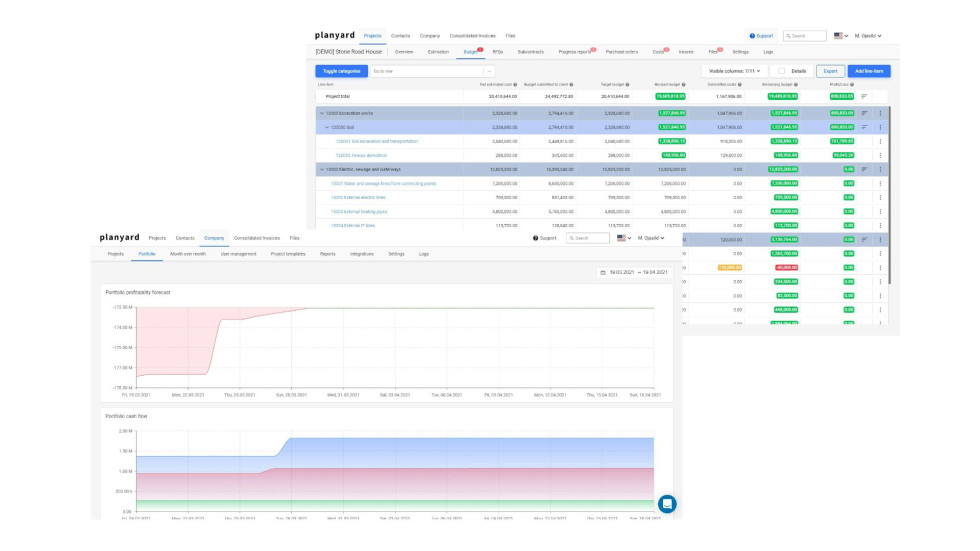
Task: Open the three-dot menu for Excavation works row
Action: (x=880, y=113)
